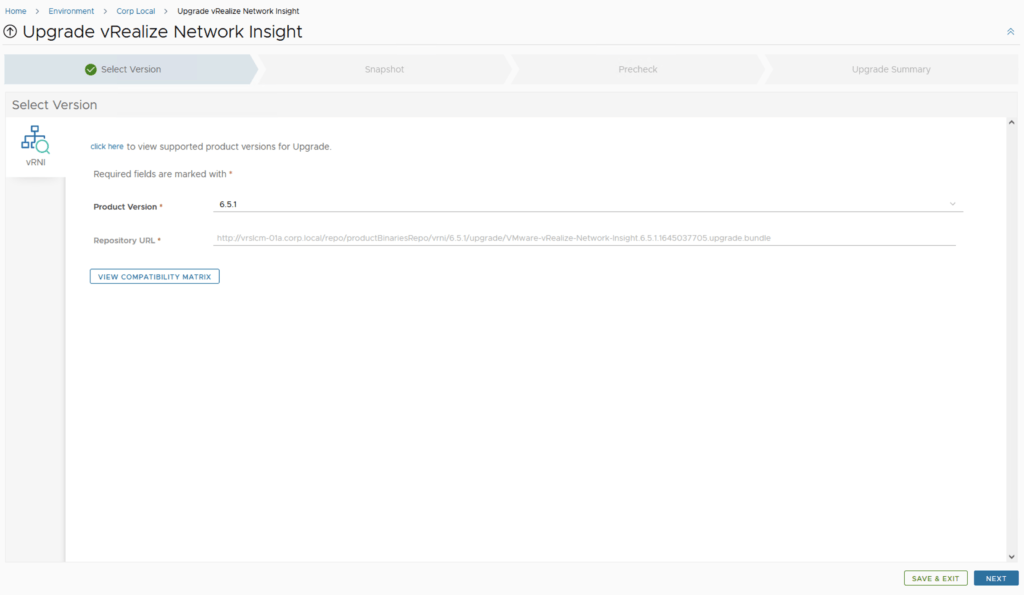The image size is (1024, 595).
Task: Click the green checkmark on Select Version step
Action: coord(91,70)
